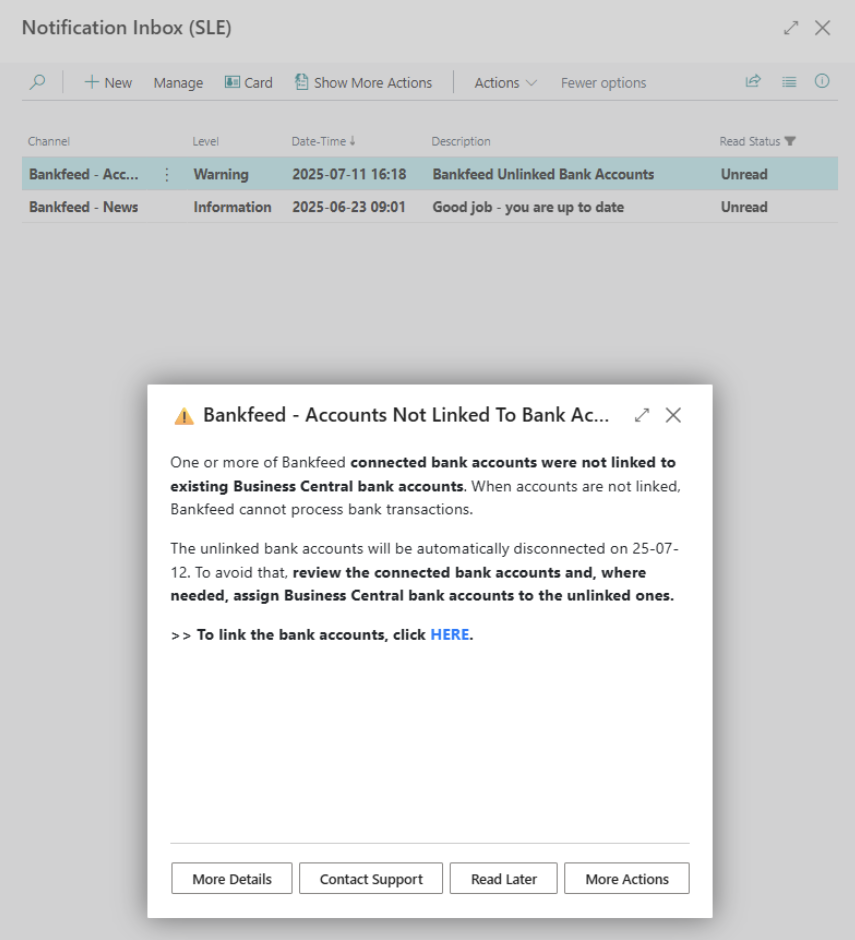Expand the Notification Inbox window
The width and height of the screenshot is (855, 940).
pos(791,28)
